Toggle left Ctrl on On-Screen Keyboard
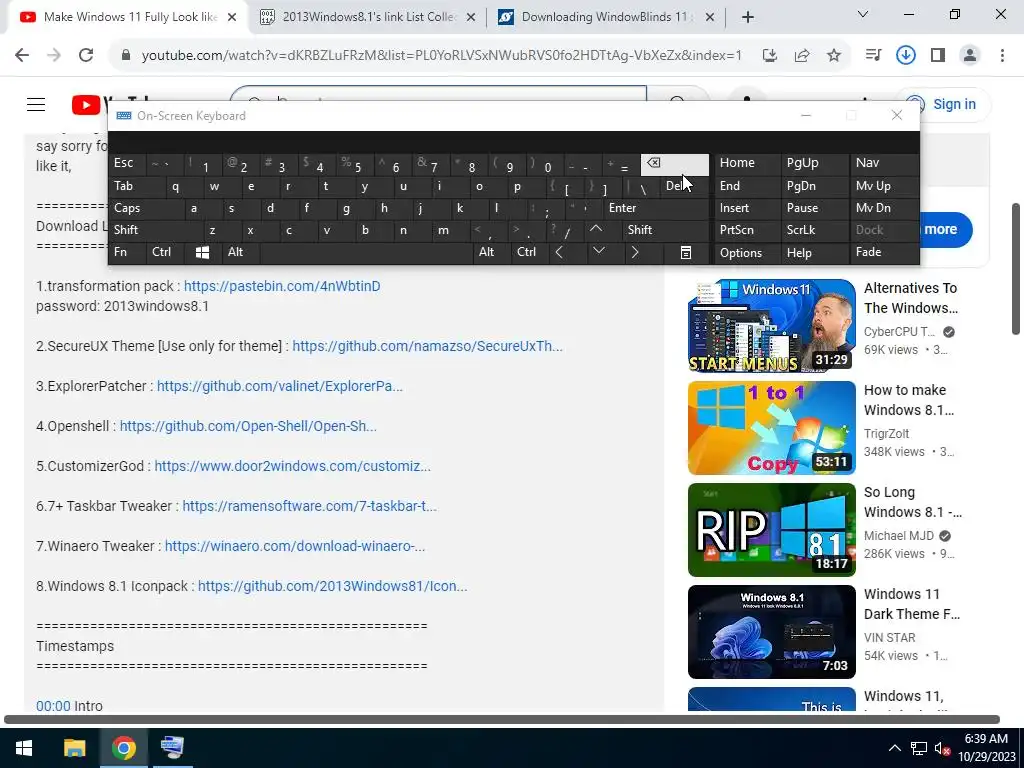Viewport: 1024px width, 768px height. click(x=165, y=252)
